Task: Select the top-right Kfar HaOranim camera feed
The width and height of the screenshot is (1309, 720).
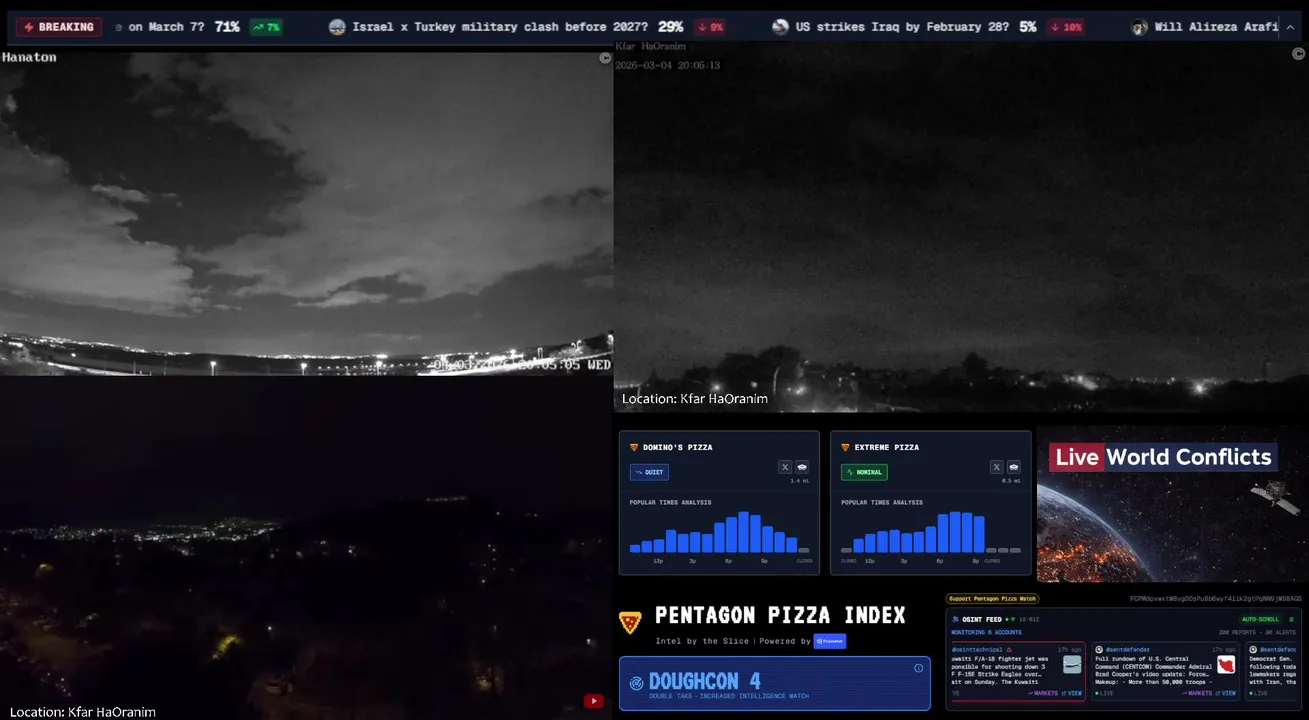Action: coord(961,227)
